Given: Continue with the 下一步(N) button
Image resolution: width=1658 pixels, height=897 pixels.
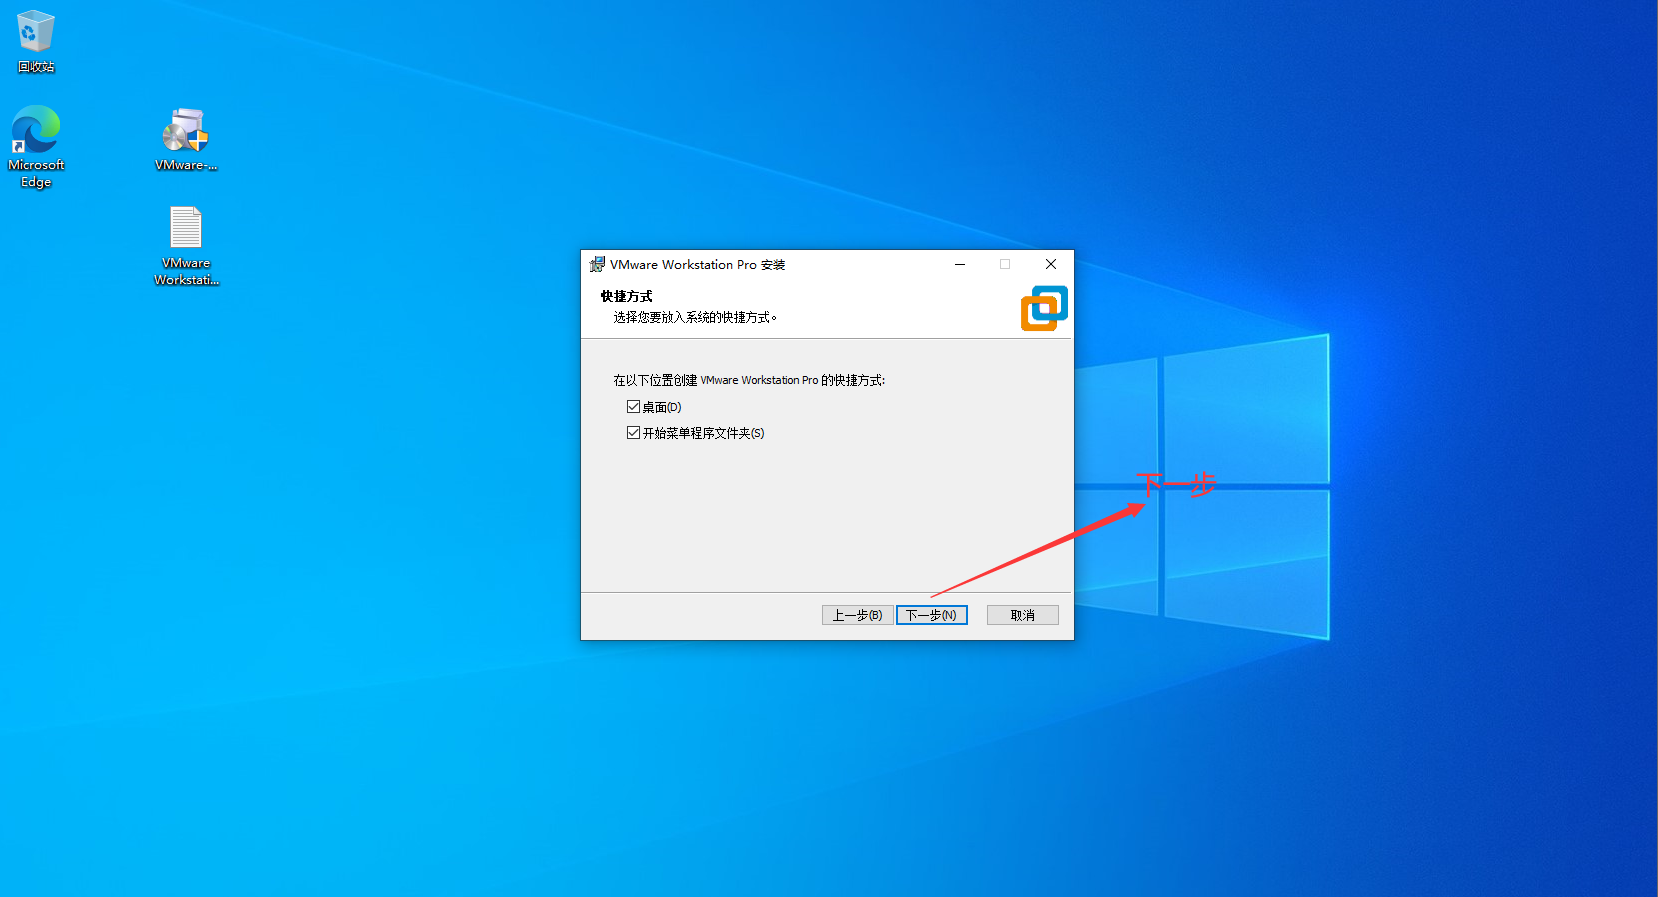Looking at the screenshot, I should (x=931, y=615).
